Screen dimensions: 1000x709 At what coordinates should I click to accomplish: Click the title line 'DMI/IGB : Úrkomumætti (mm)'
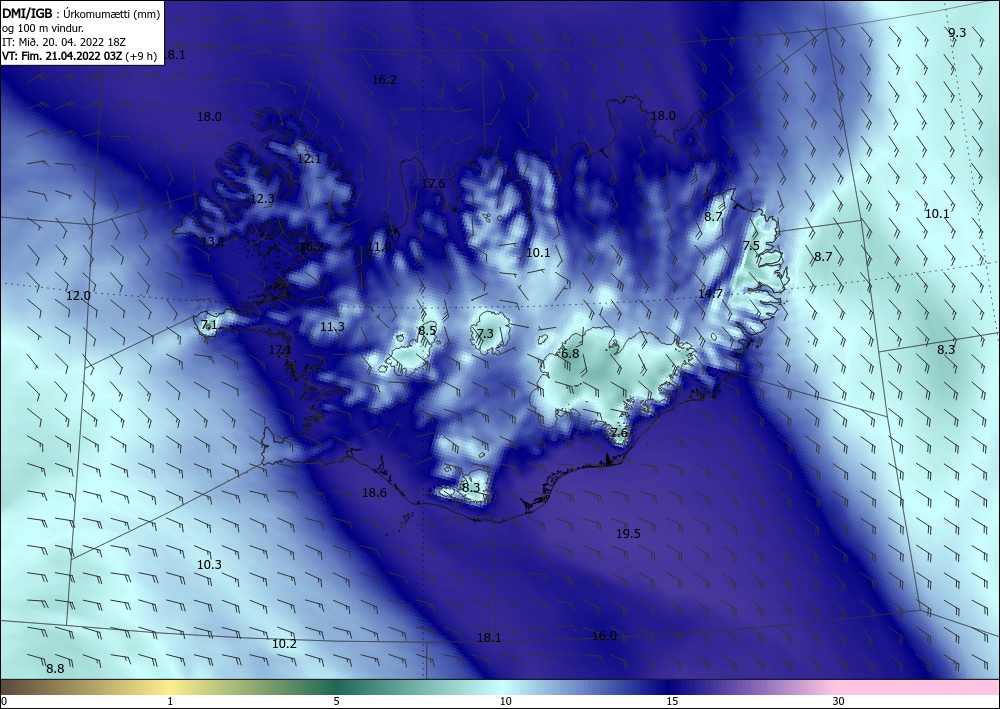(x=81, y=13)
